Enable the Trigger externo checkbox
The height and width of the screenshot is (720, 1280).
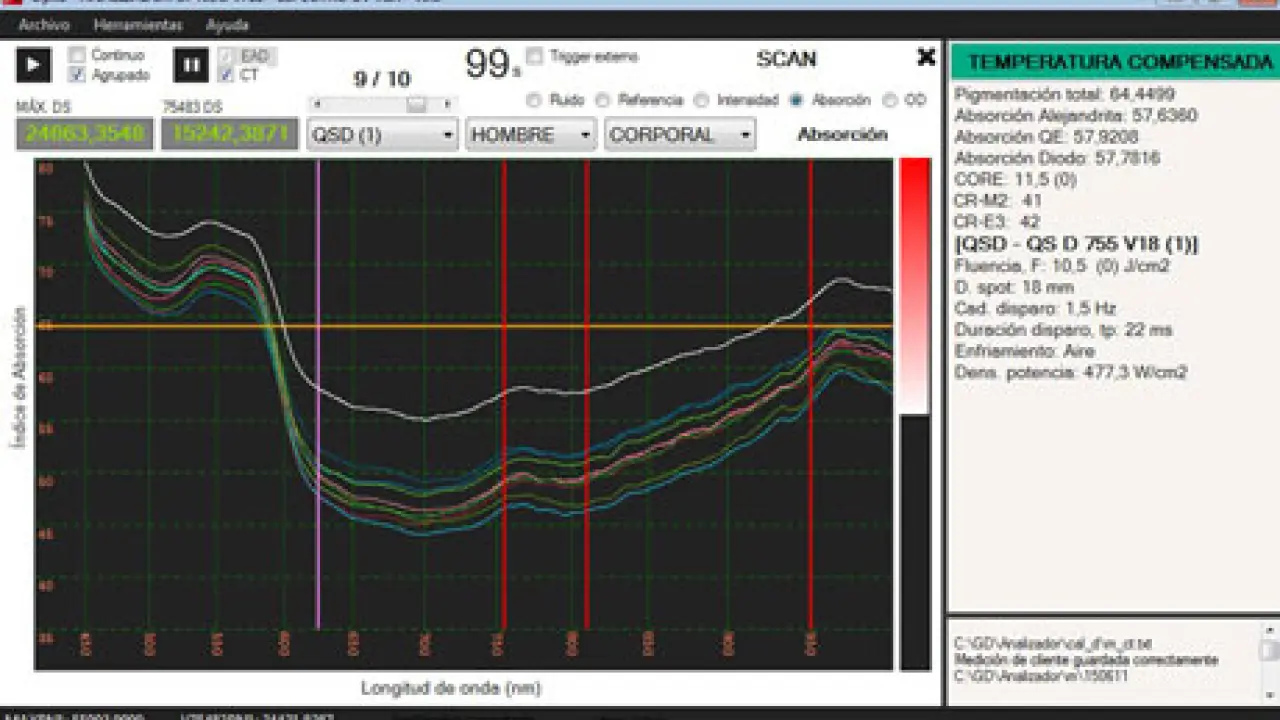[535, 57]
